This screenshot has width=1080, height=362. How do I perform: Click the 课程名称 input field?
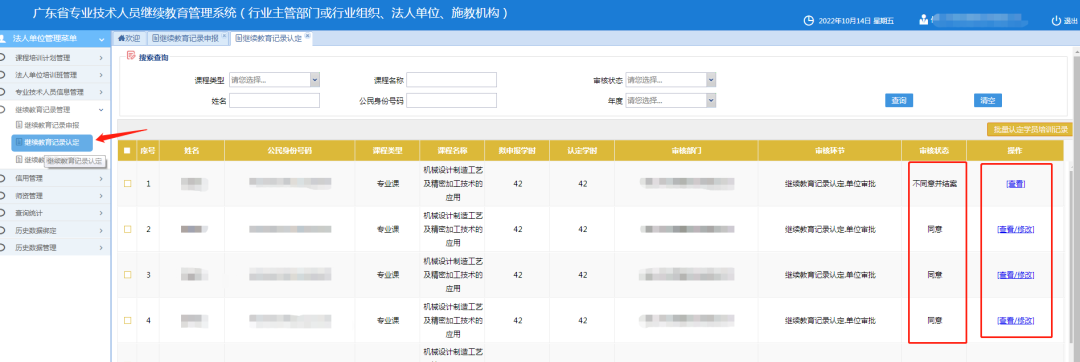click(452, 81)
